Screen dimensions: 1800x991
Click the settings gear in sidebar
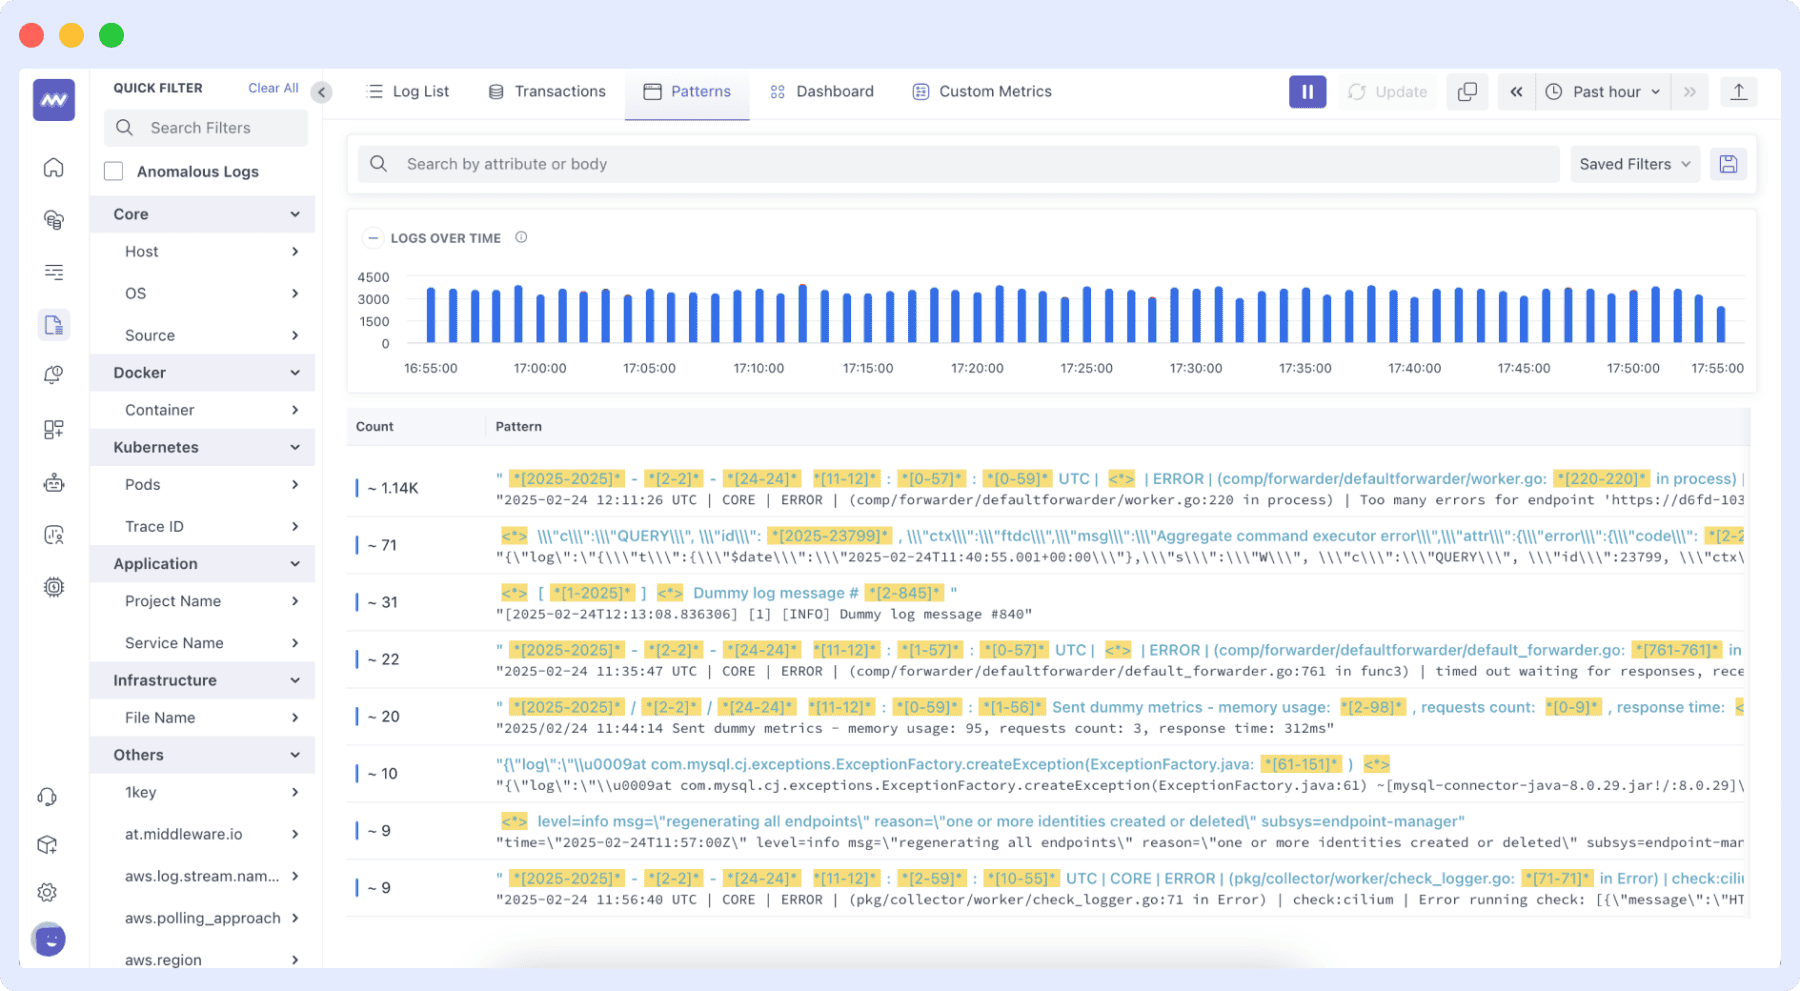click(x=47, y=891)
